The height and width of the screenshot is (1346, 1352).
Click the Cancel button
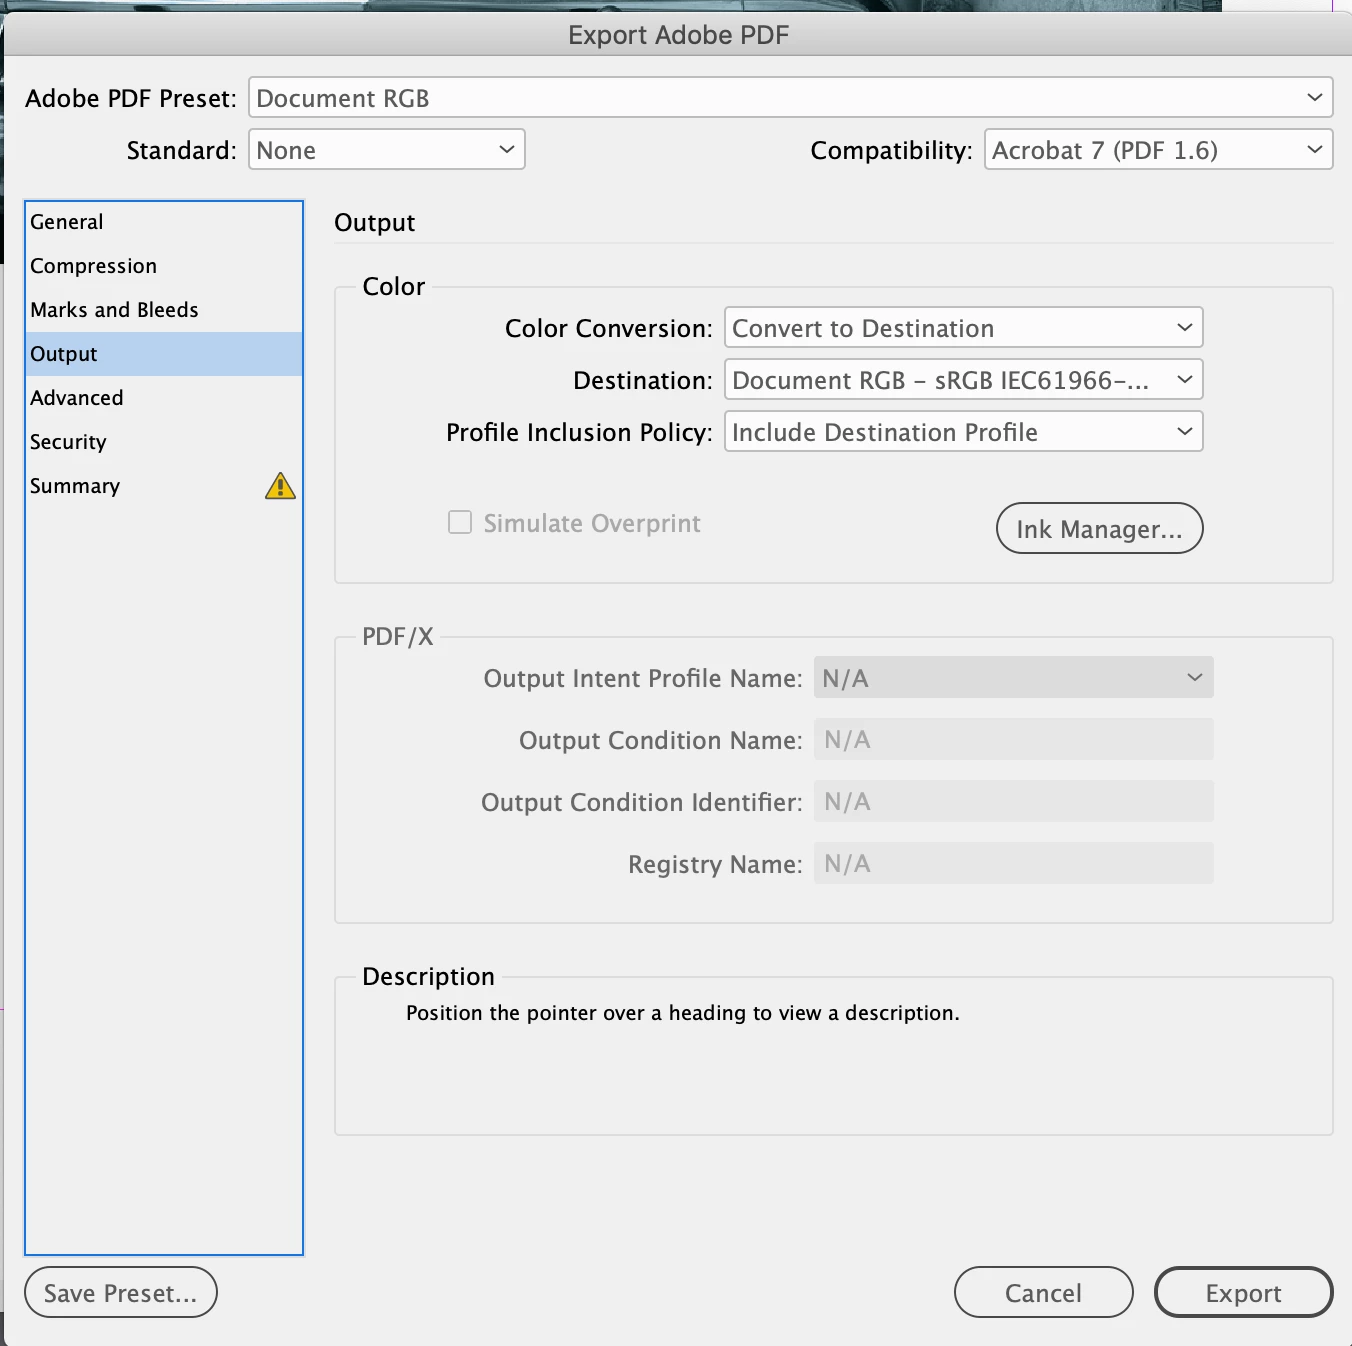click(x=1043, y=1292)
